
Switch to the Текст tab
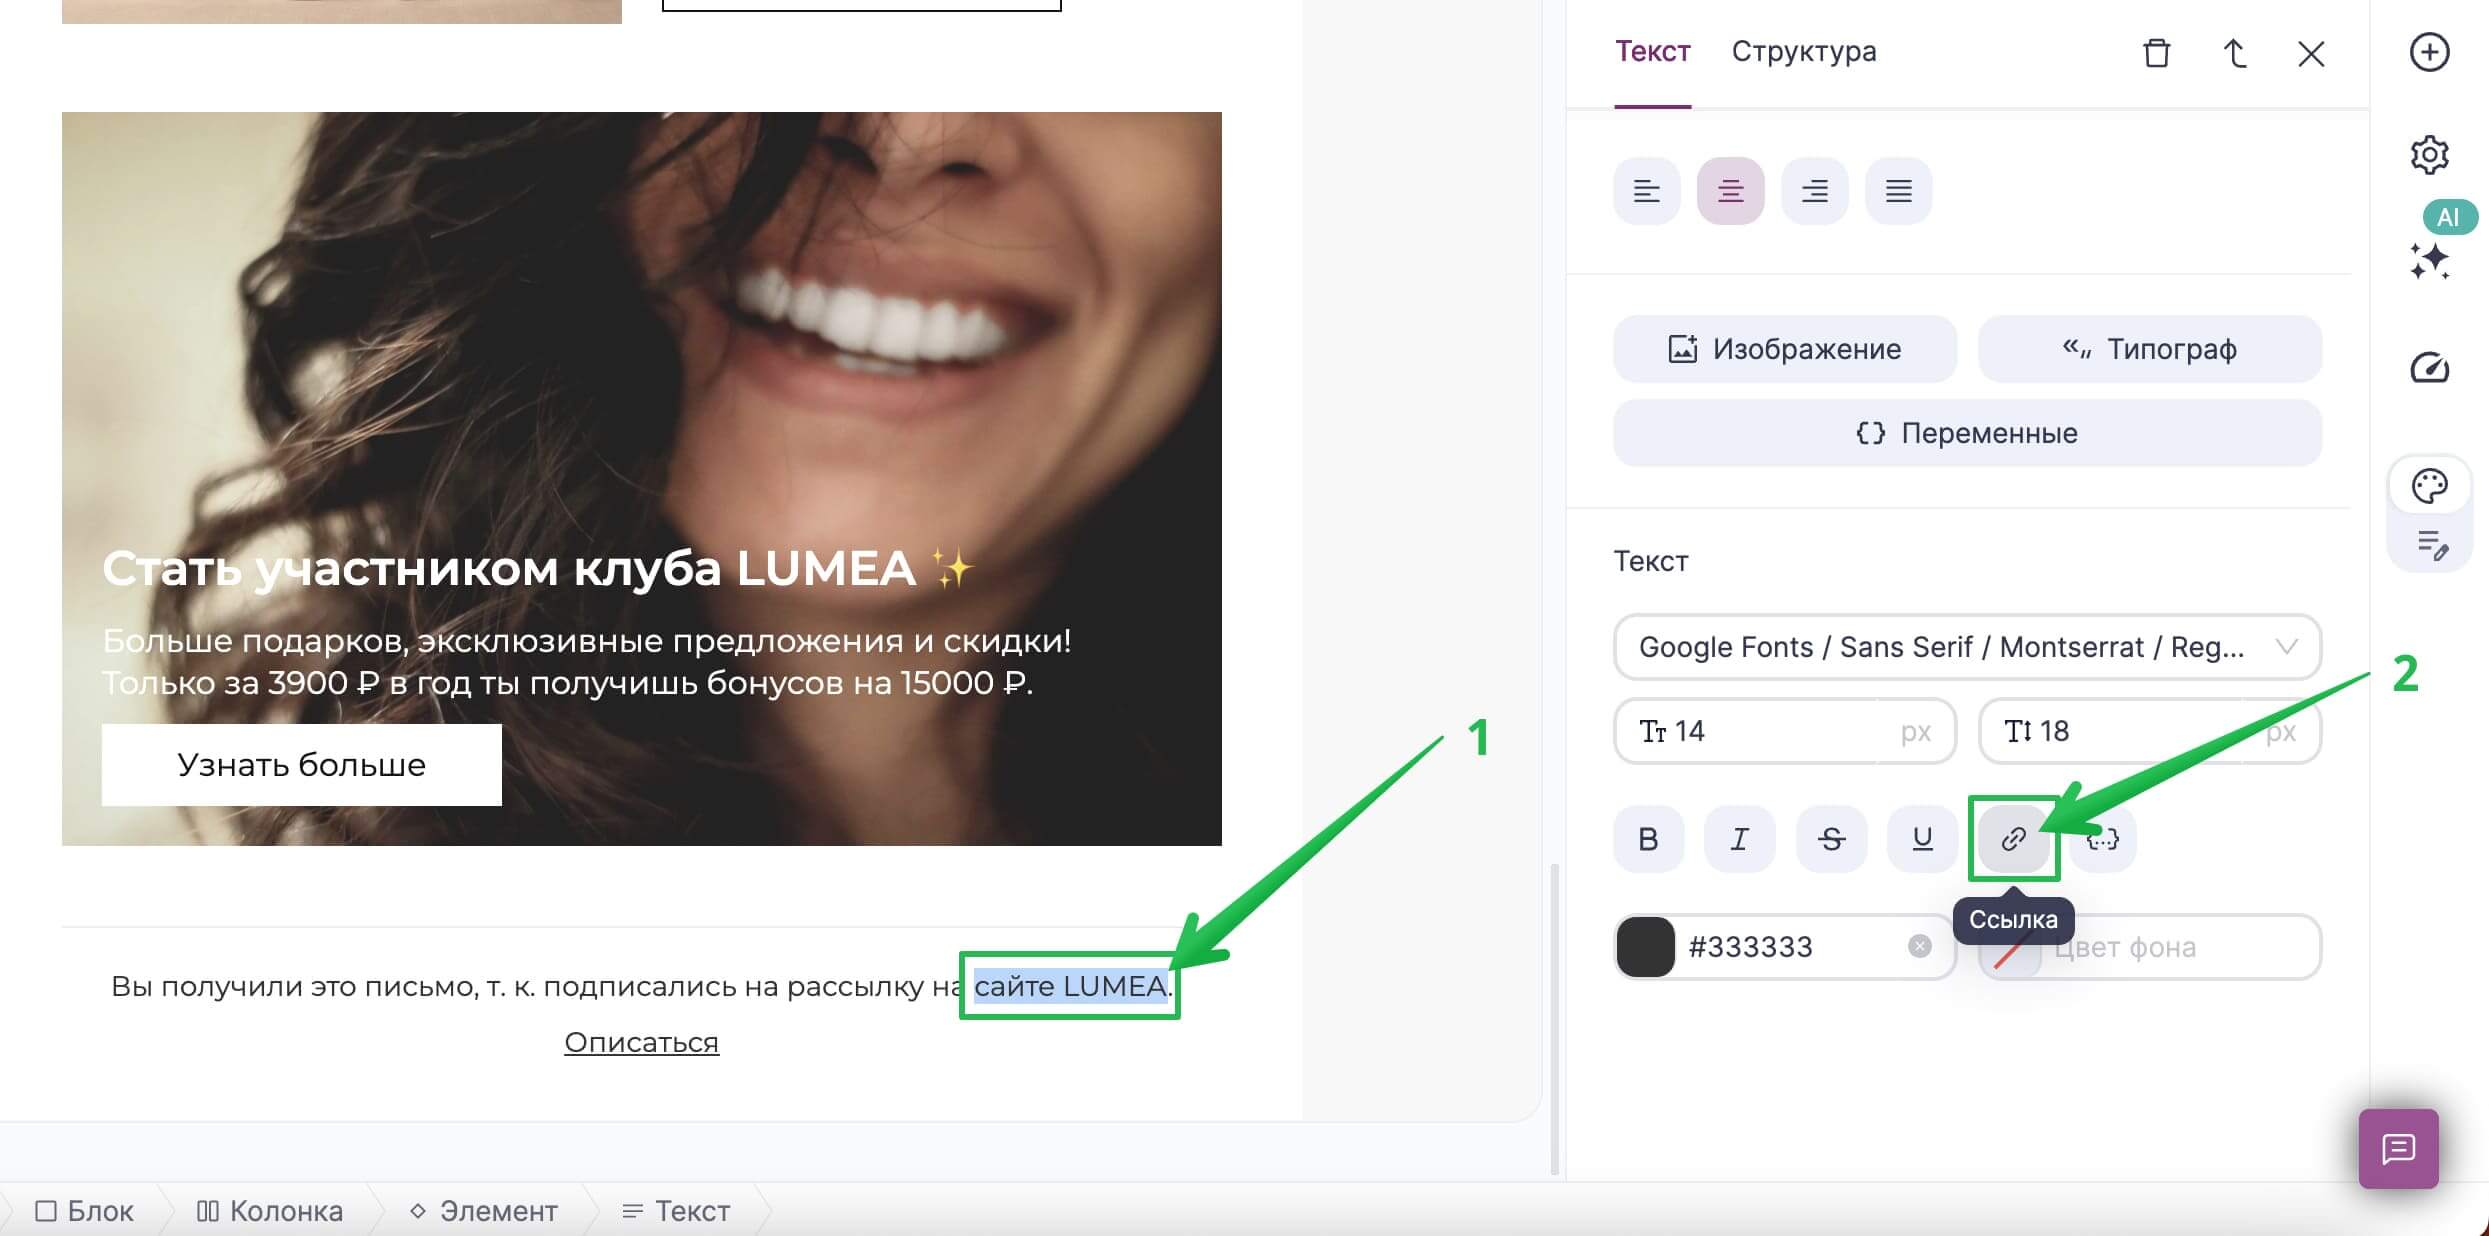pos(1652,51)
